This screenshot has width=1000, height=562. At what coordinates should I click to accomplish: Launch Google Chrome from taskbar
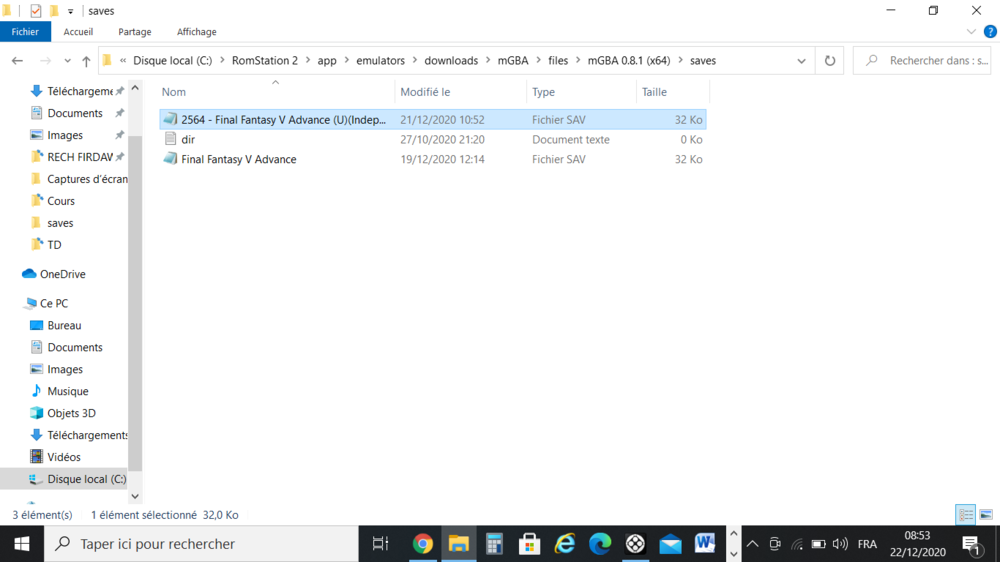[x=422, y=544]
